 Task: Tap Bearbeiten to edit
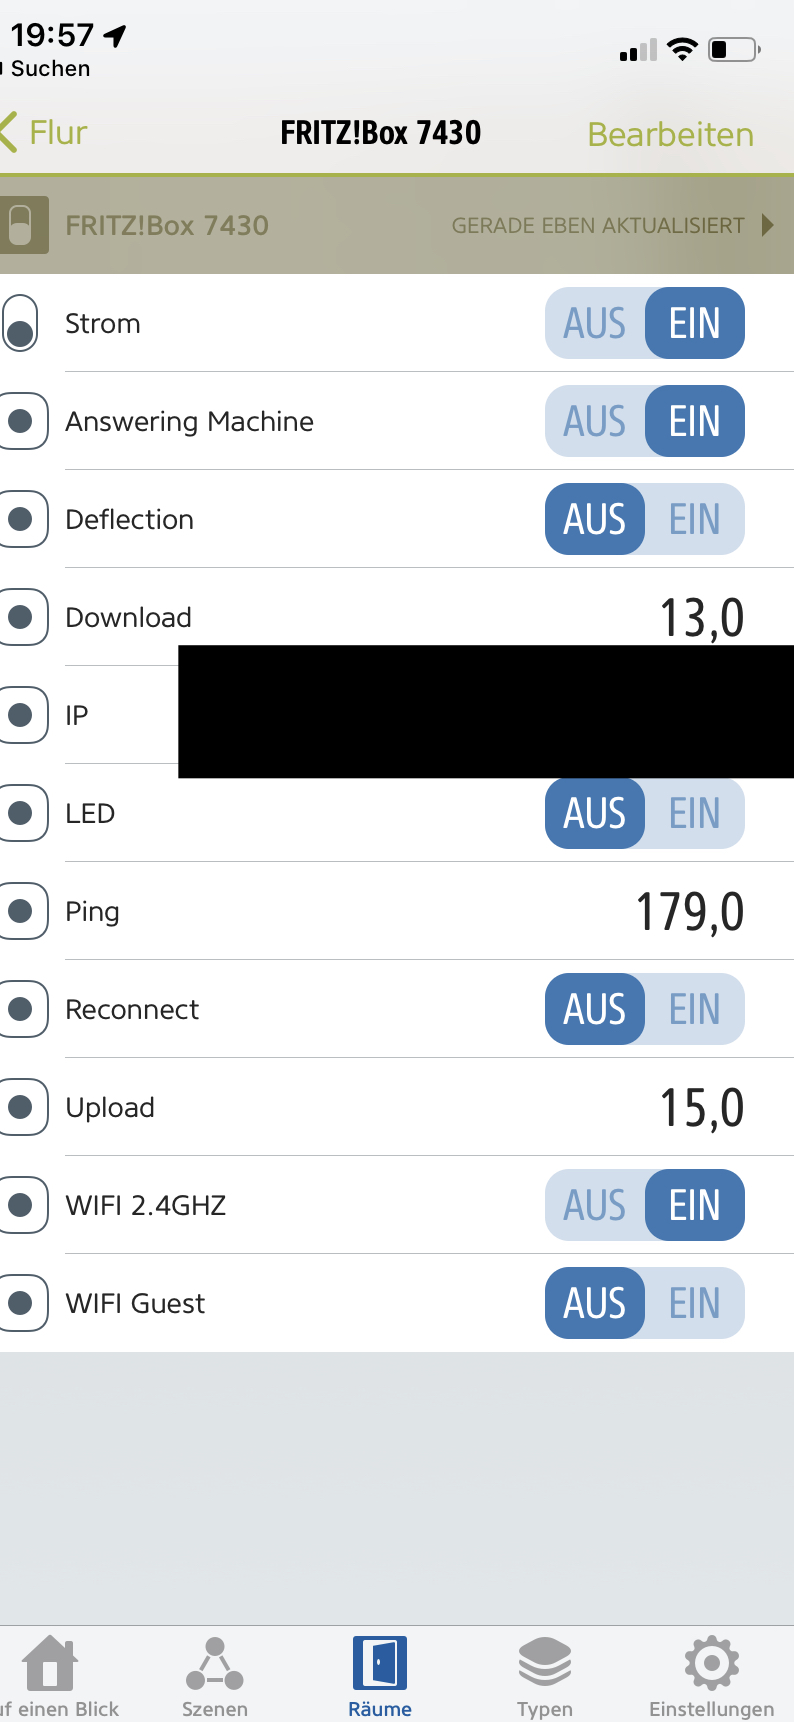coord(670,134)
